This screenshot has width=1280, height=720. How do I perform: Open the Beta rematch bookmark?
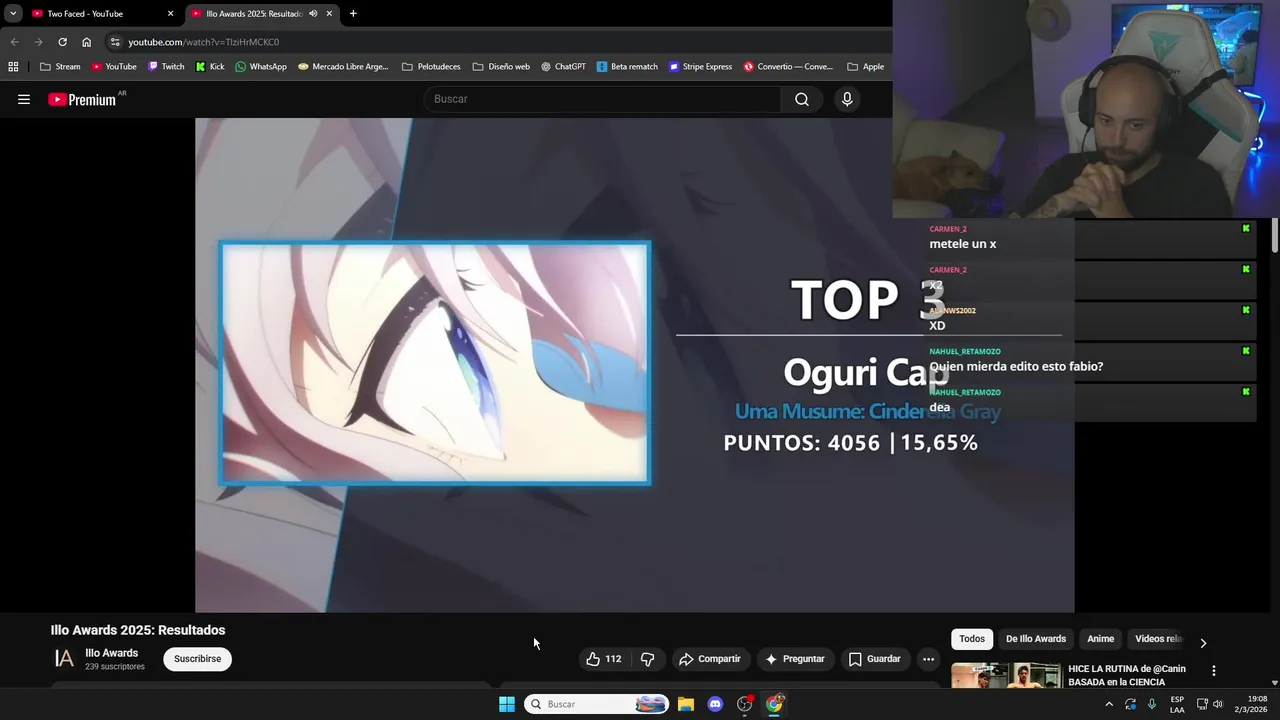(627, 67)
